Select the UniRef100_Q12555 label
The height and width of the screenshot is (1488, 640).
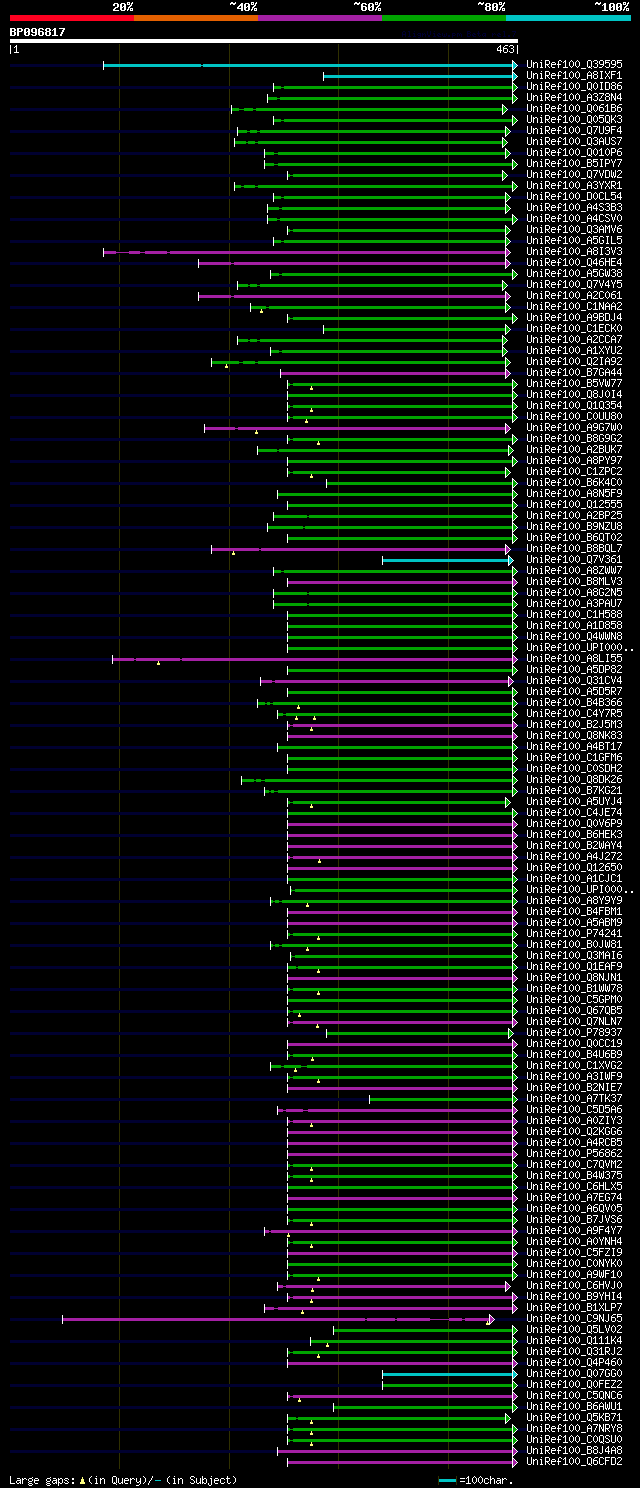coord(574,504)
